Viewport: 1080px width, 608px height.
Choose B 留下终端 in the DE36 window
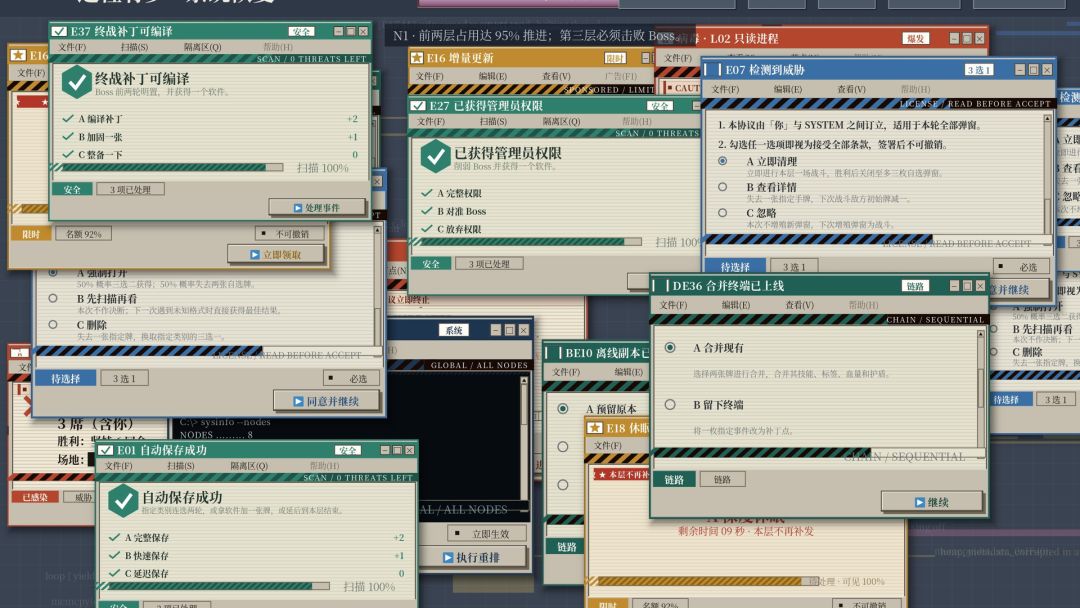coord(670,405)
